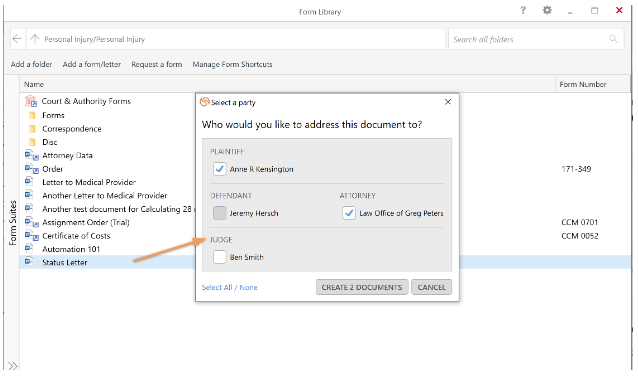
Task: Click Court & Authority Forms building icon
Action: pyautogui.click(x=31, y=101)
